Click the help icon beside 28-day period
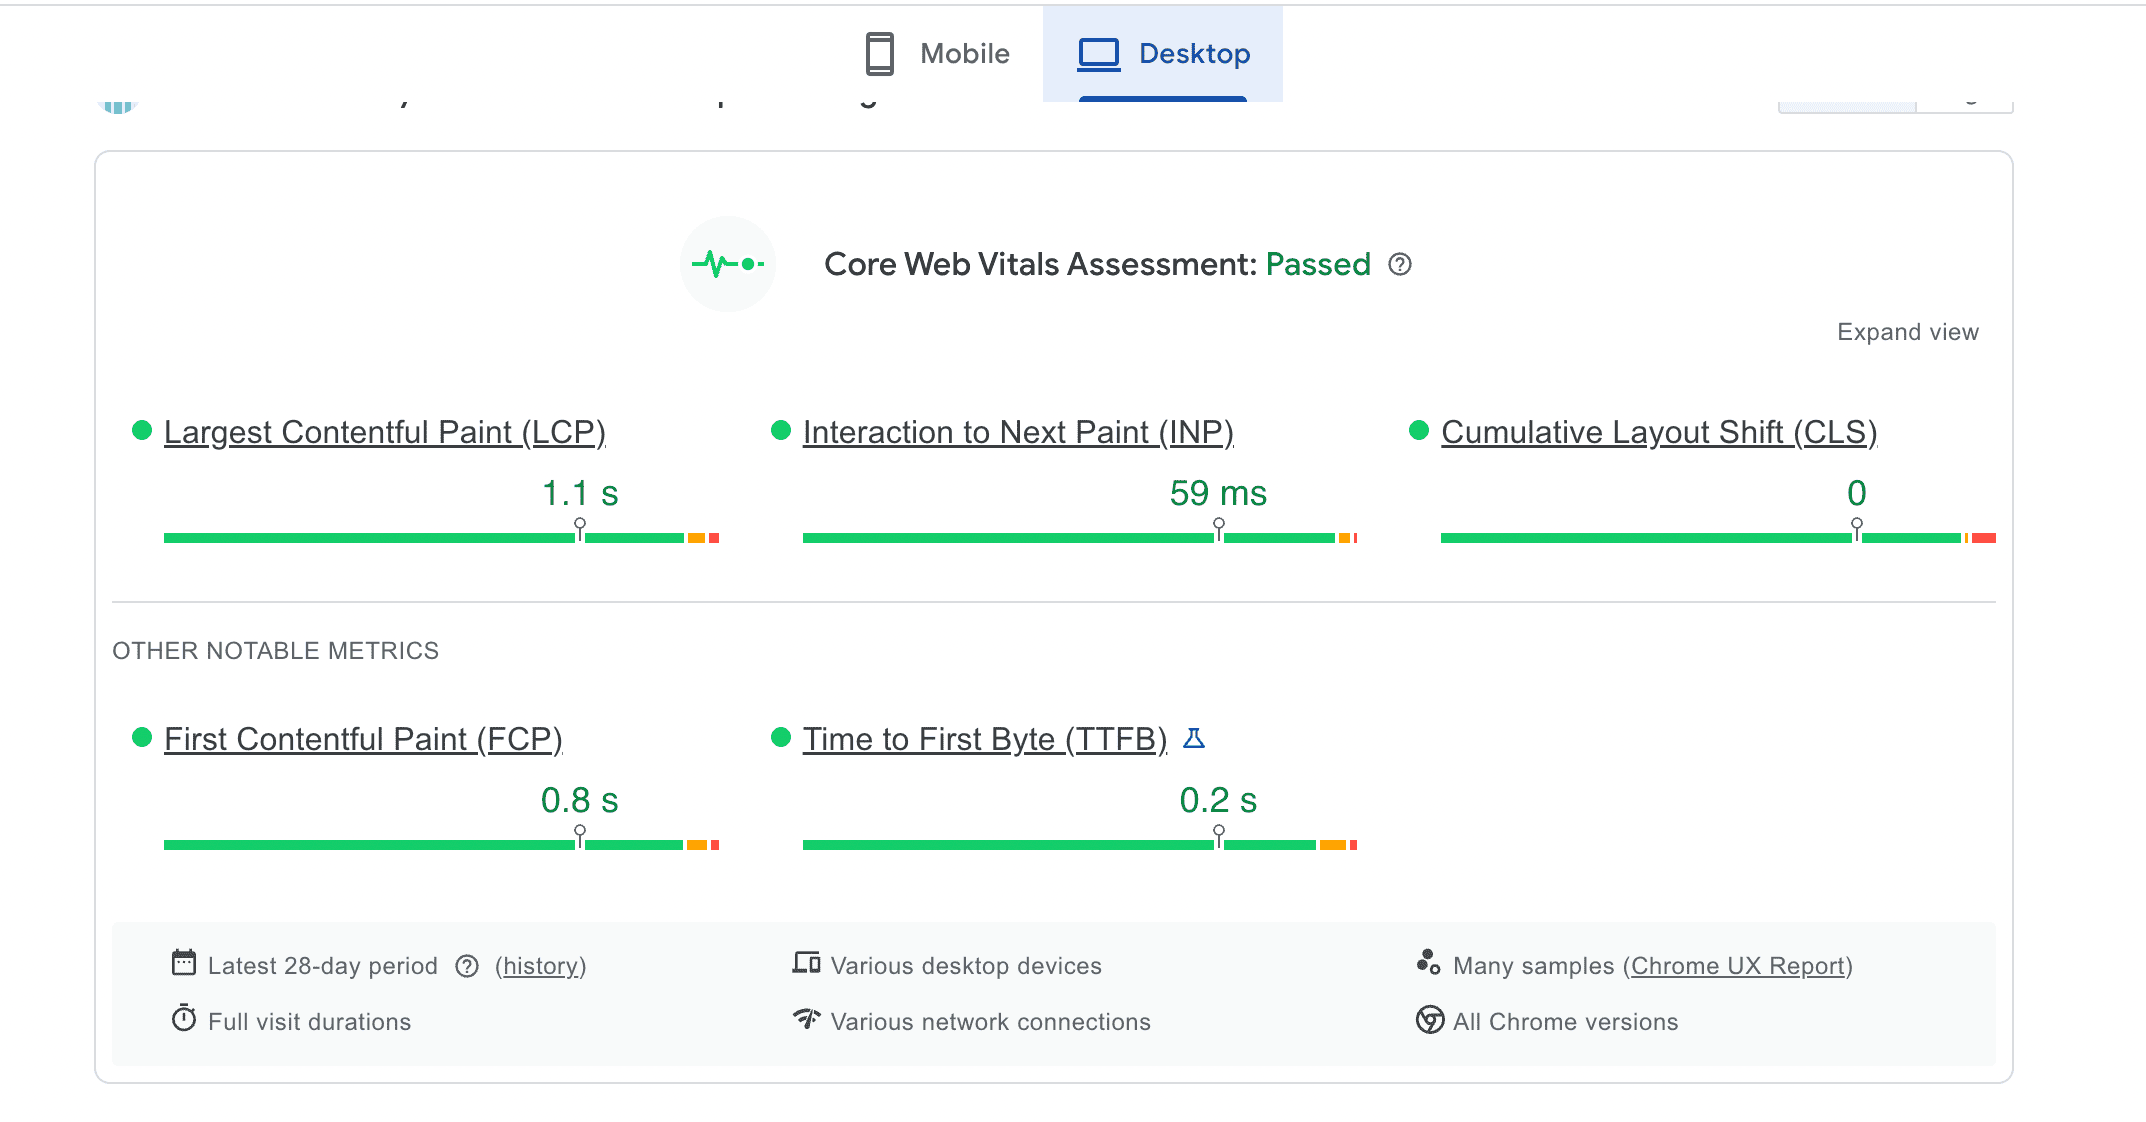Screen dimensions: 2146x1122 point(467,966)
